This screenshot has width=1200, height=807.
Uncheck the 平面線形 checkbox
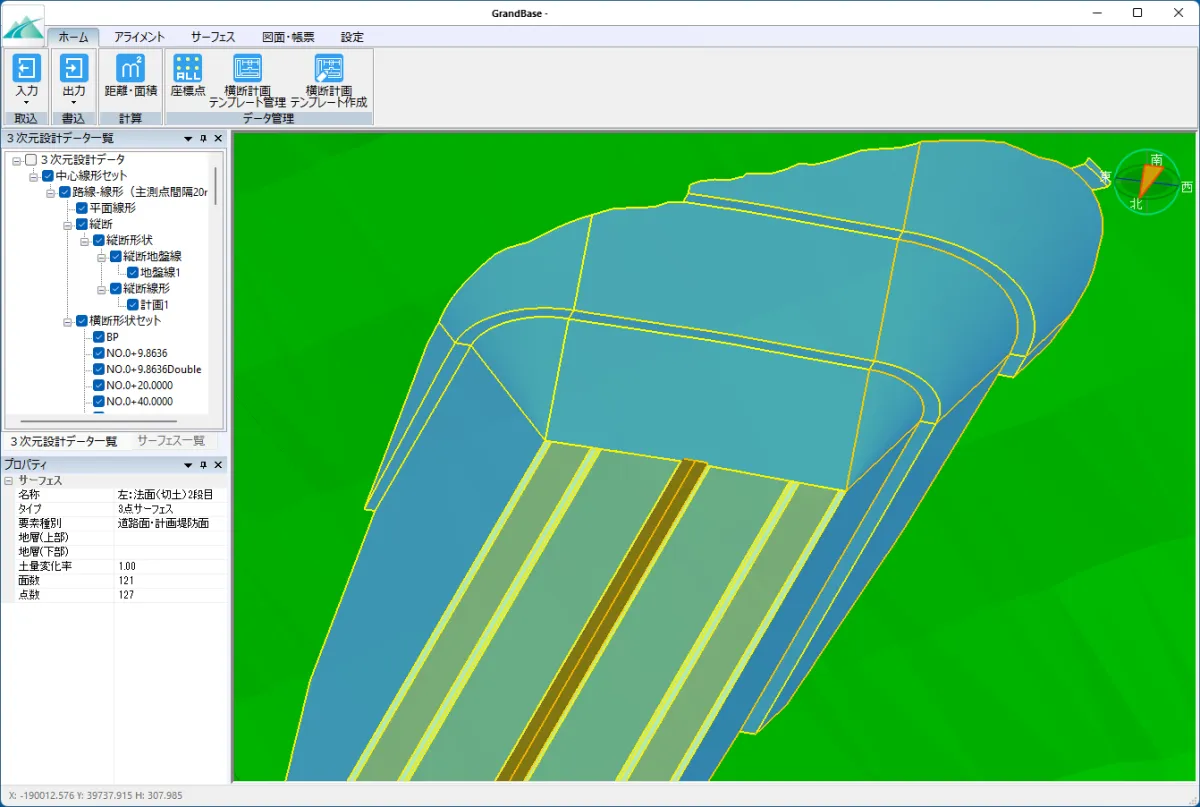pos(82,208)
